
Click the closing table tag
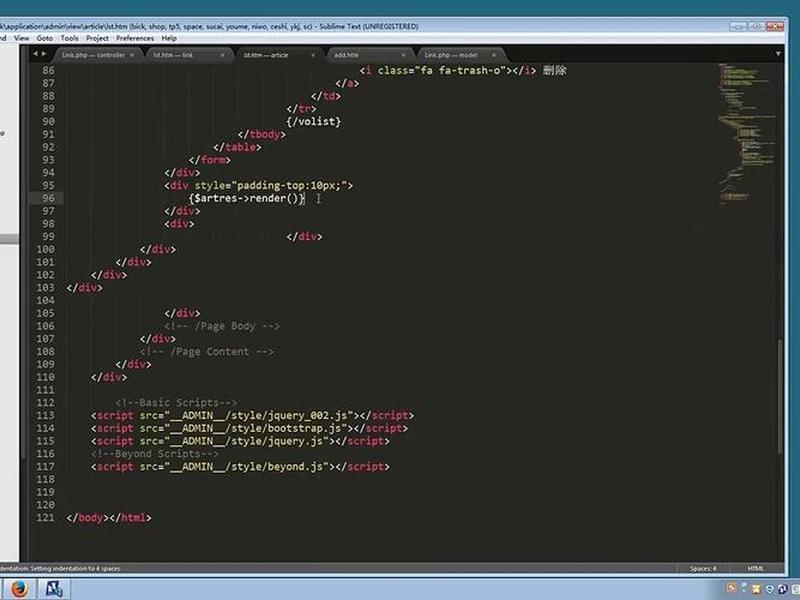coord(237,147)
